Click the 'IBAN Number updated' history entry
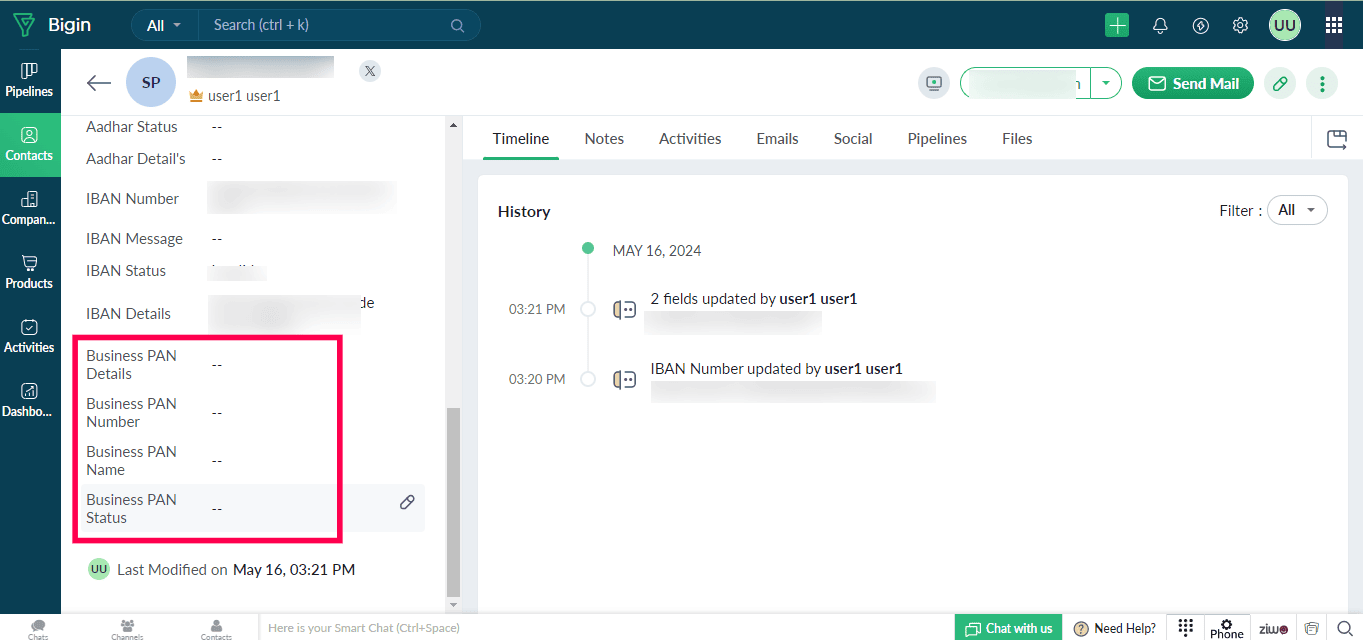The image size is (1363, 640). (x=776, y=368)
